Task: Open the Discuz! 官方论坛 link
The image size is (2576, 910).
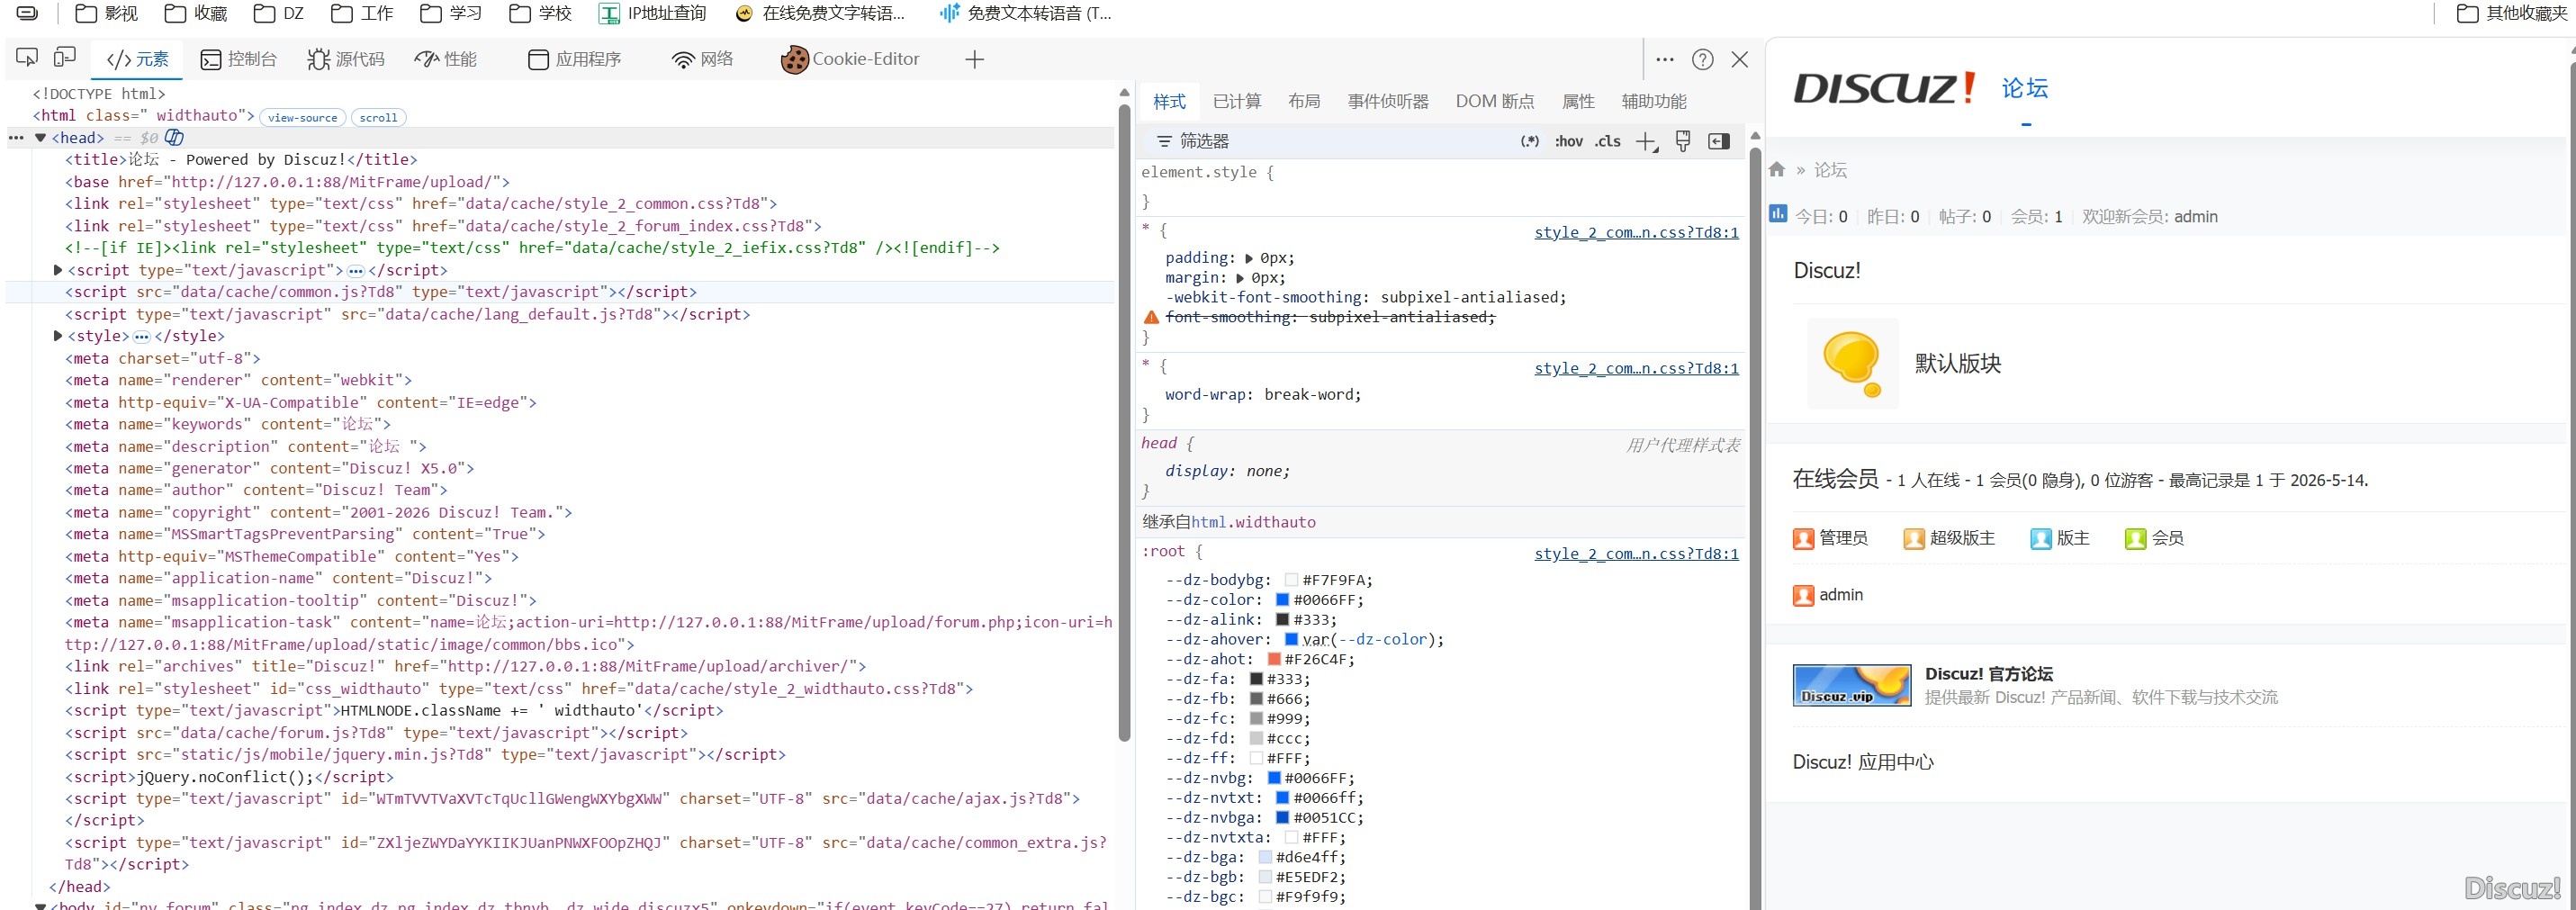Action: (x=1989, y=674)
